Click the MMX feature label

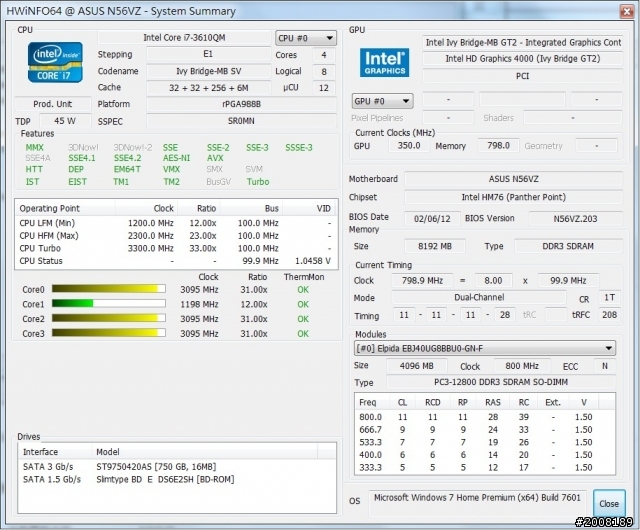point(34,147)
